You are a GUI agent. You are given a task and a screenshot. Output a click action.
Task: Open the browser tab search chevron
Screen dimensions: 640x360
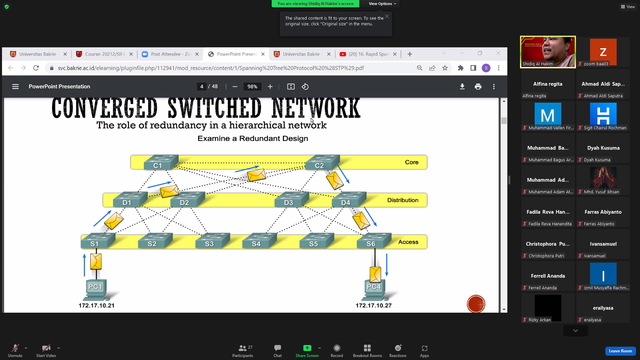pos(444,53)
